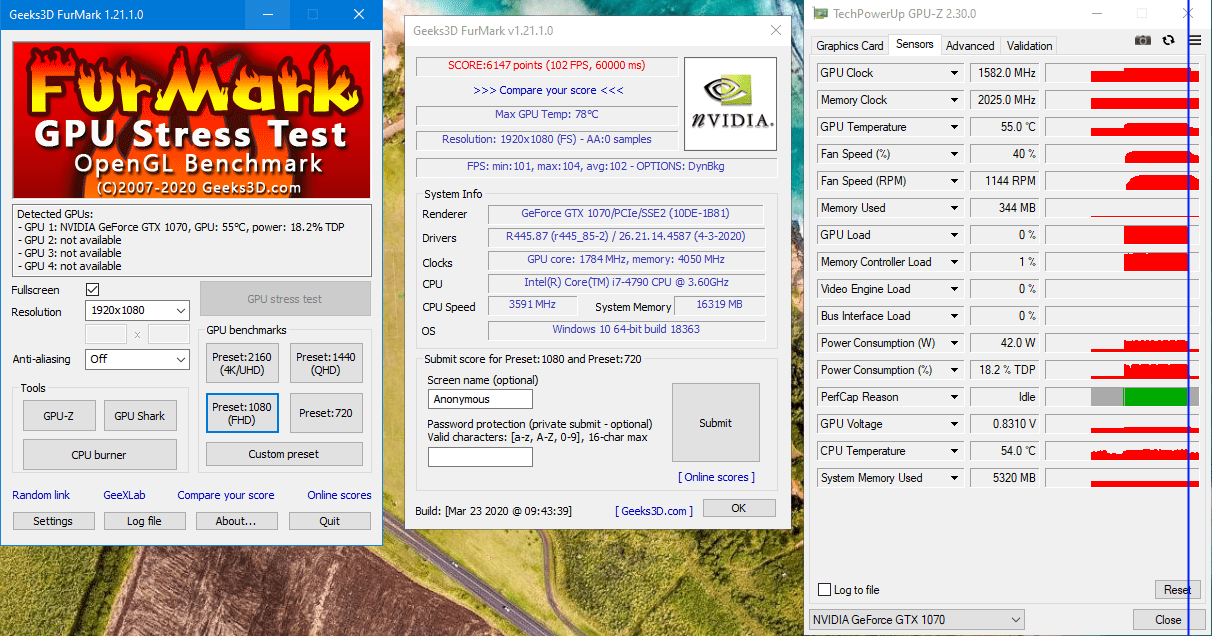
Task: Launch the GPU-Z tool from FurMark
Action: (58, 416)
